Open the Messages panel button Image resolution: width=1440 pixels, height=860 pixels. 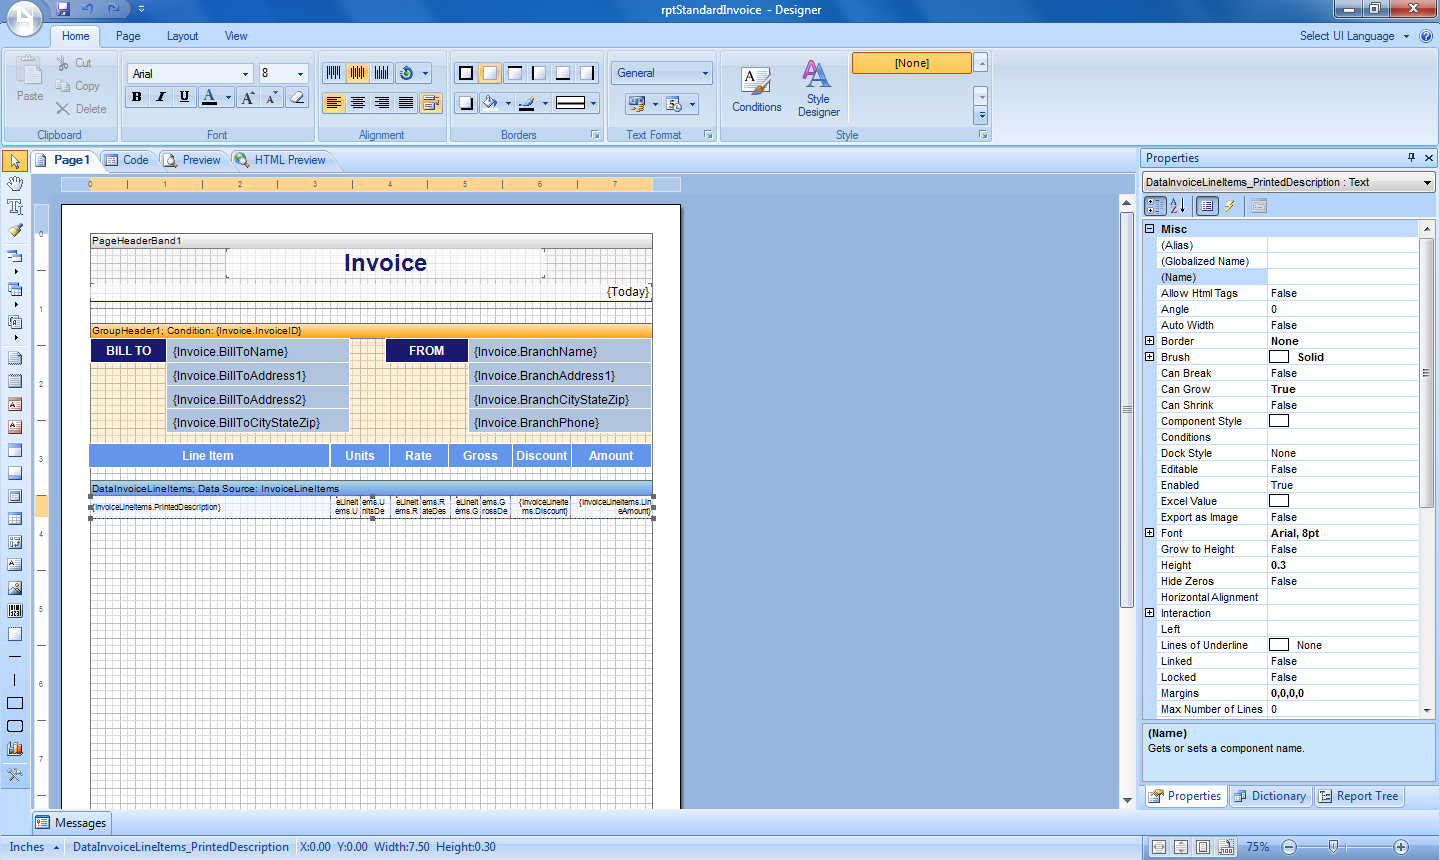pos(71,823)
